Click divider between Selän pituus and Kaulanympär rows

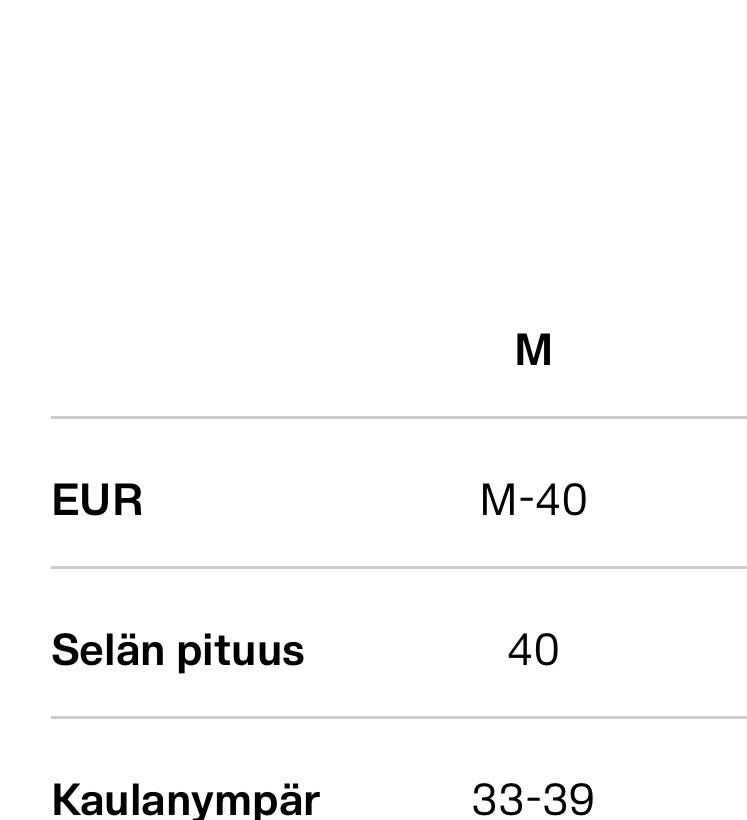[400, 717]
